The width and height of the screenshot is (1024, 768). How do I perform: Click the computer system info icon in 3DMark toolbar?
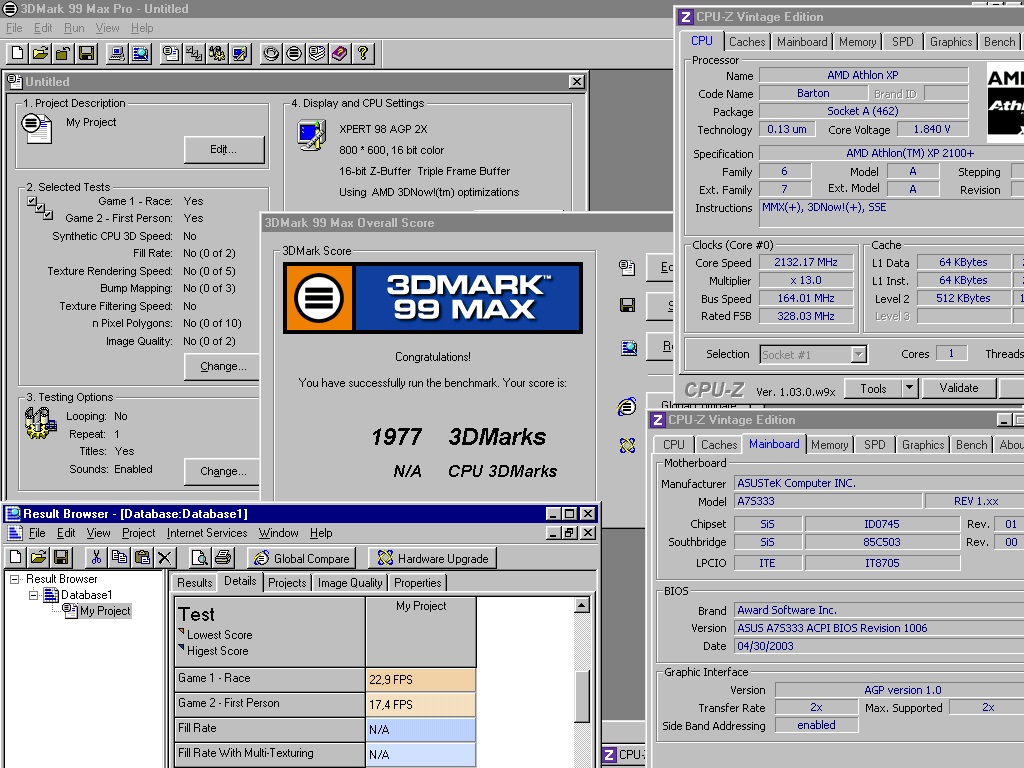[x=117, y=54]
